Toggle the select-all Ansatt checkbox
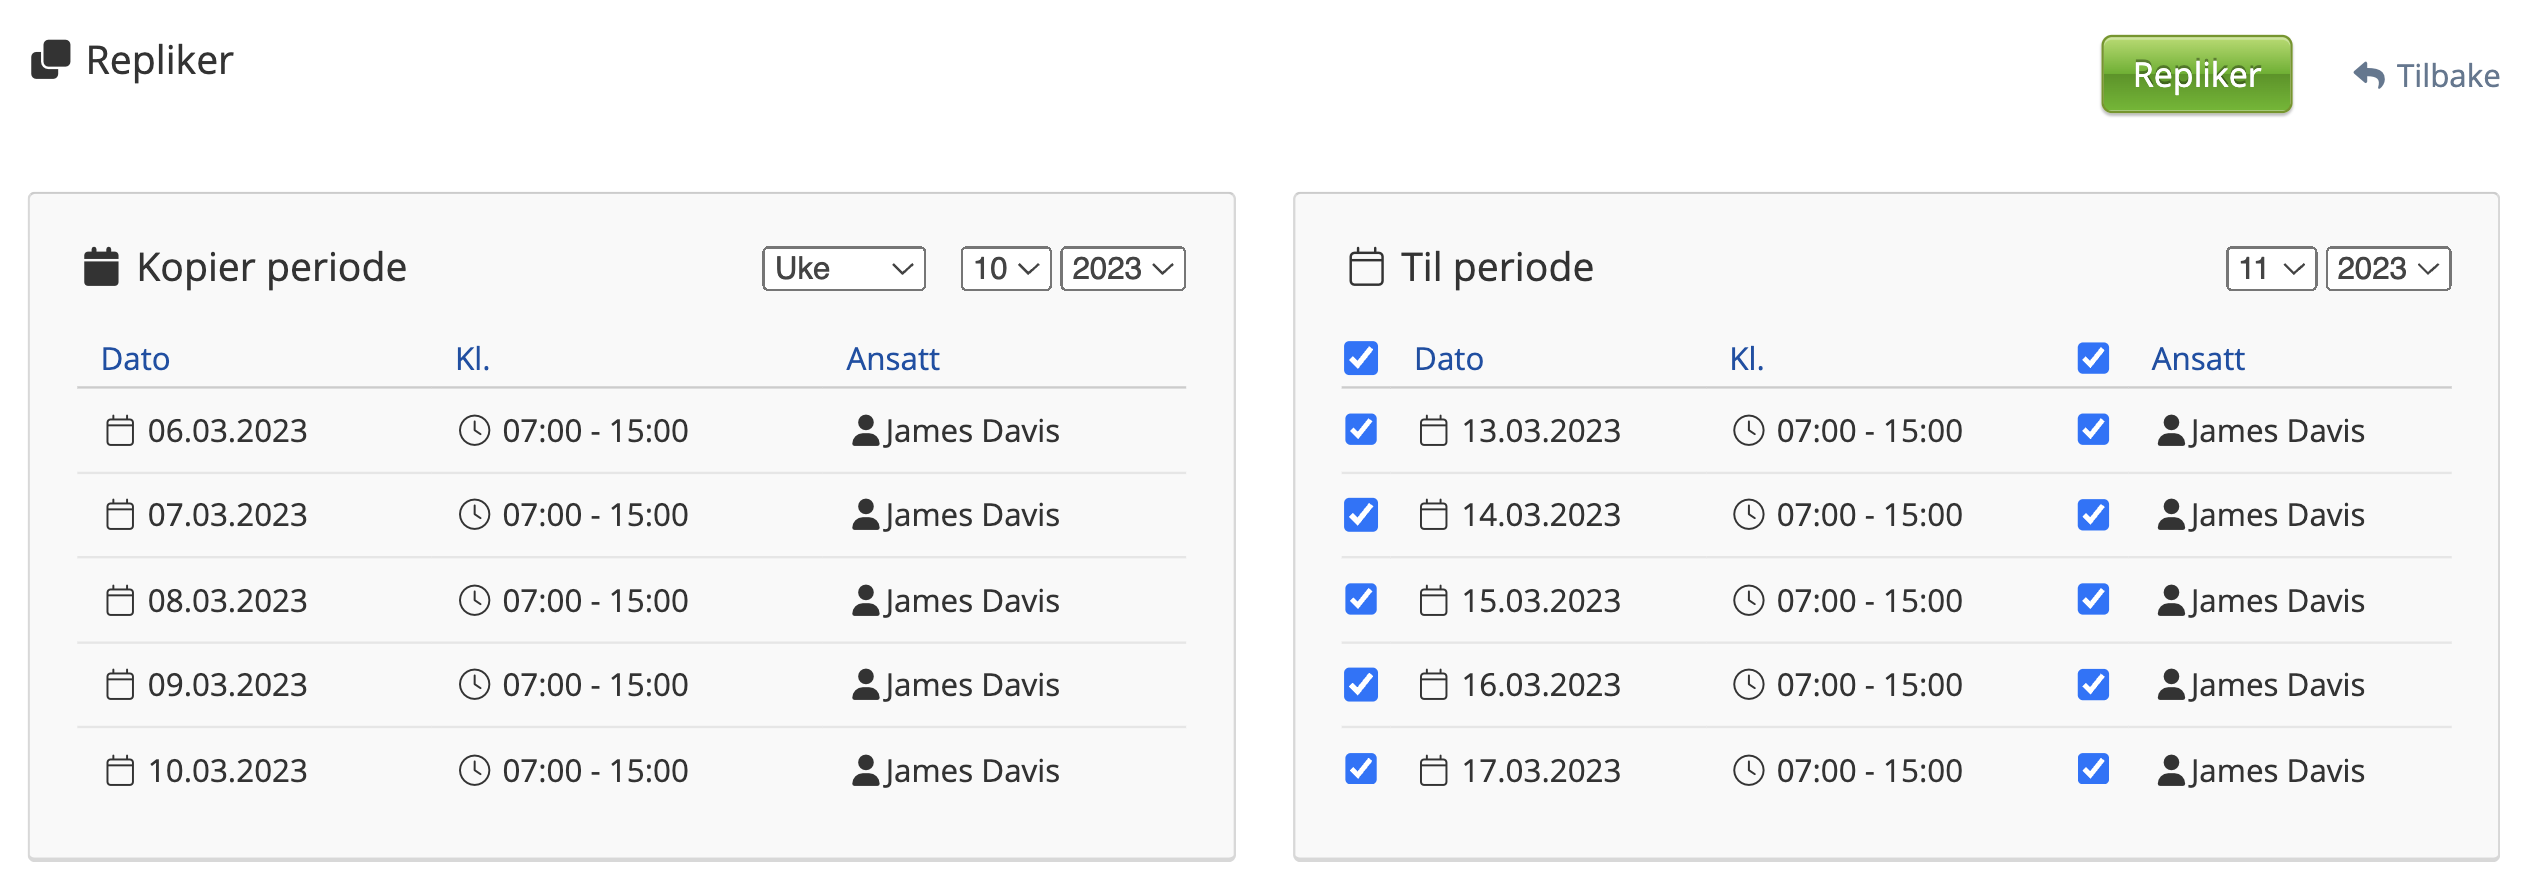This screenshot has width=2530, height=884. click(x=2093, y=358)
